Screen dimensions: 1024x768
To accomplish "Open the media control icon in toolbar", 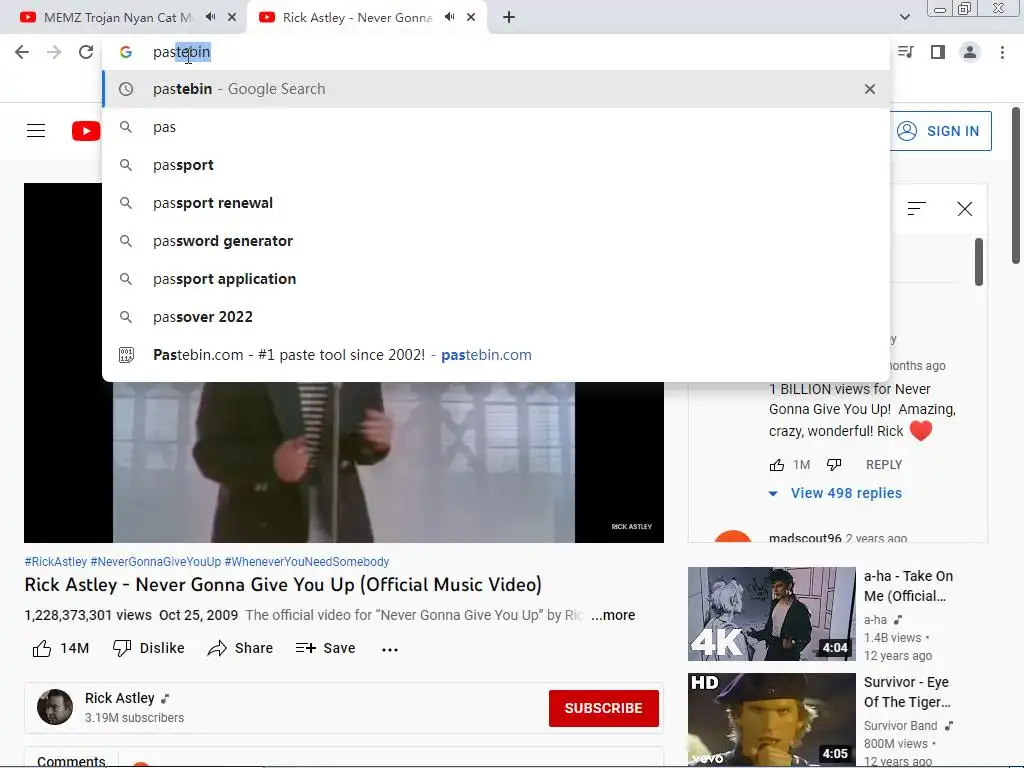I will coord(906,52).
